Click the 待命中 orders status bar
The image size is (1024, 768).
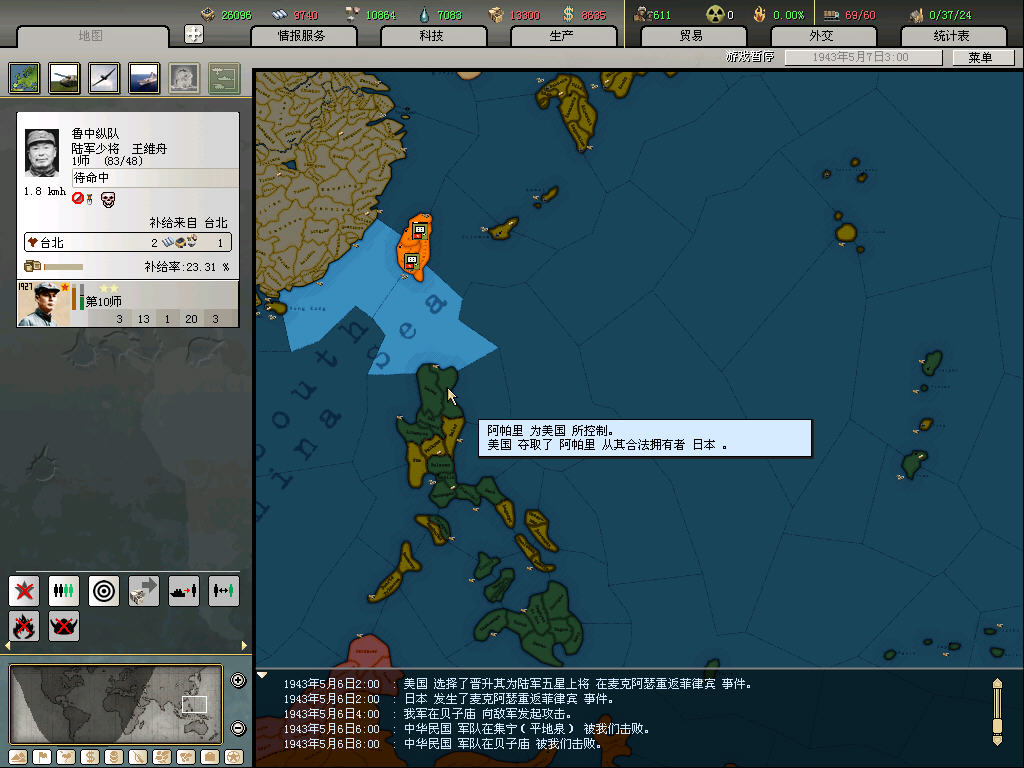click(x=155, y=178)
